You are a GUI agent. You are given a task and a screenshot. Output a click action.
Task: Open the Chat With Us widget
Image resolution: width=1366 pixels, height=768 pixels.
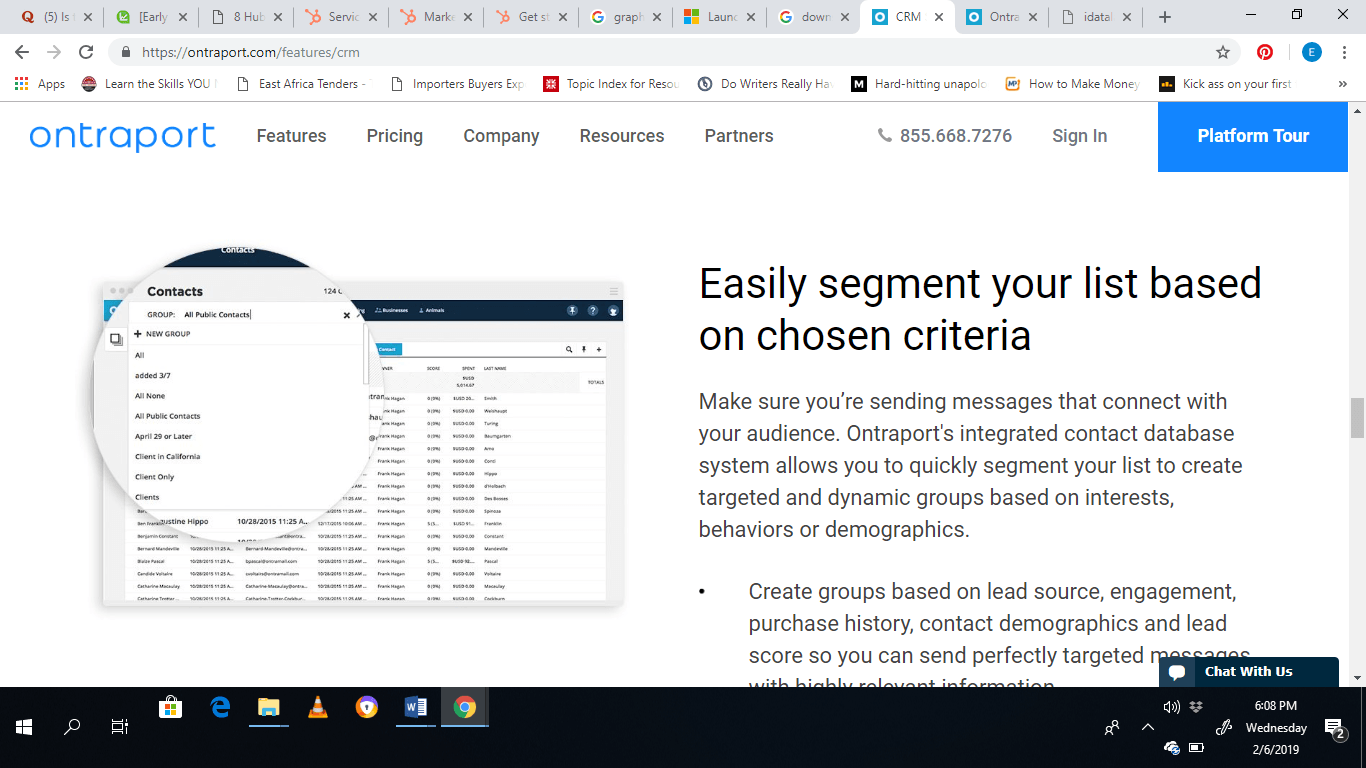point(1248,672)
